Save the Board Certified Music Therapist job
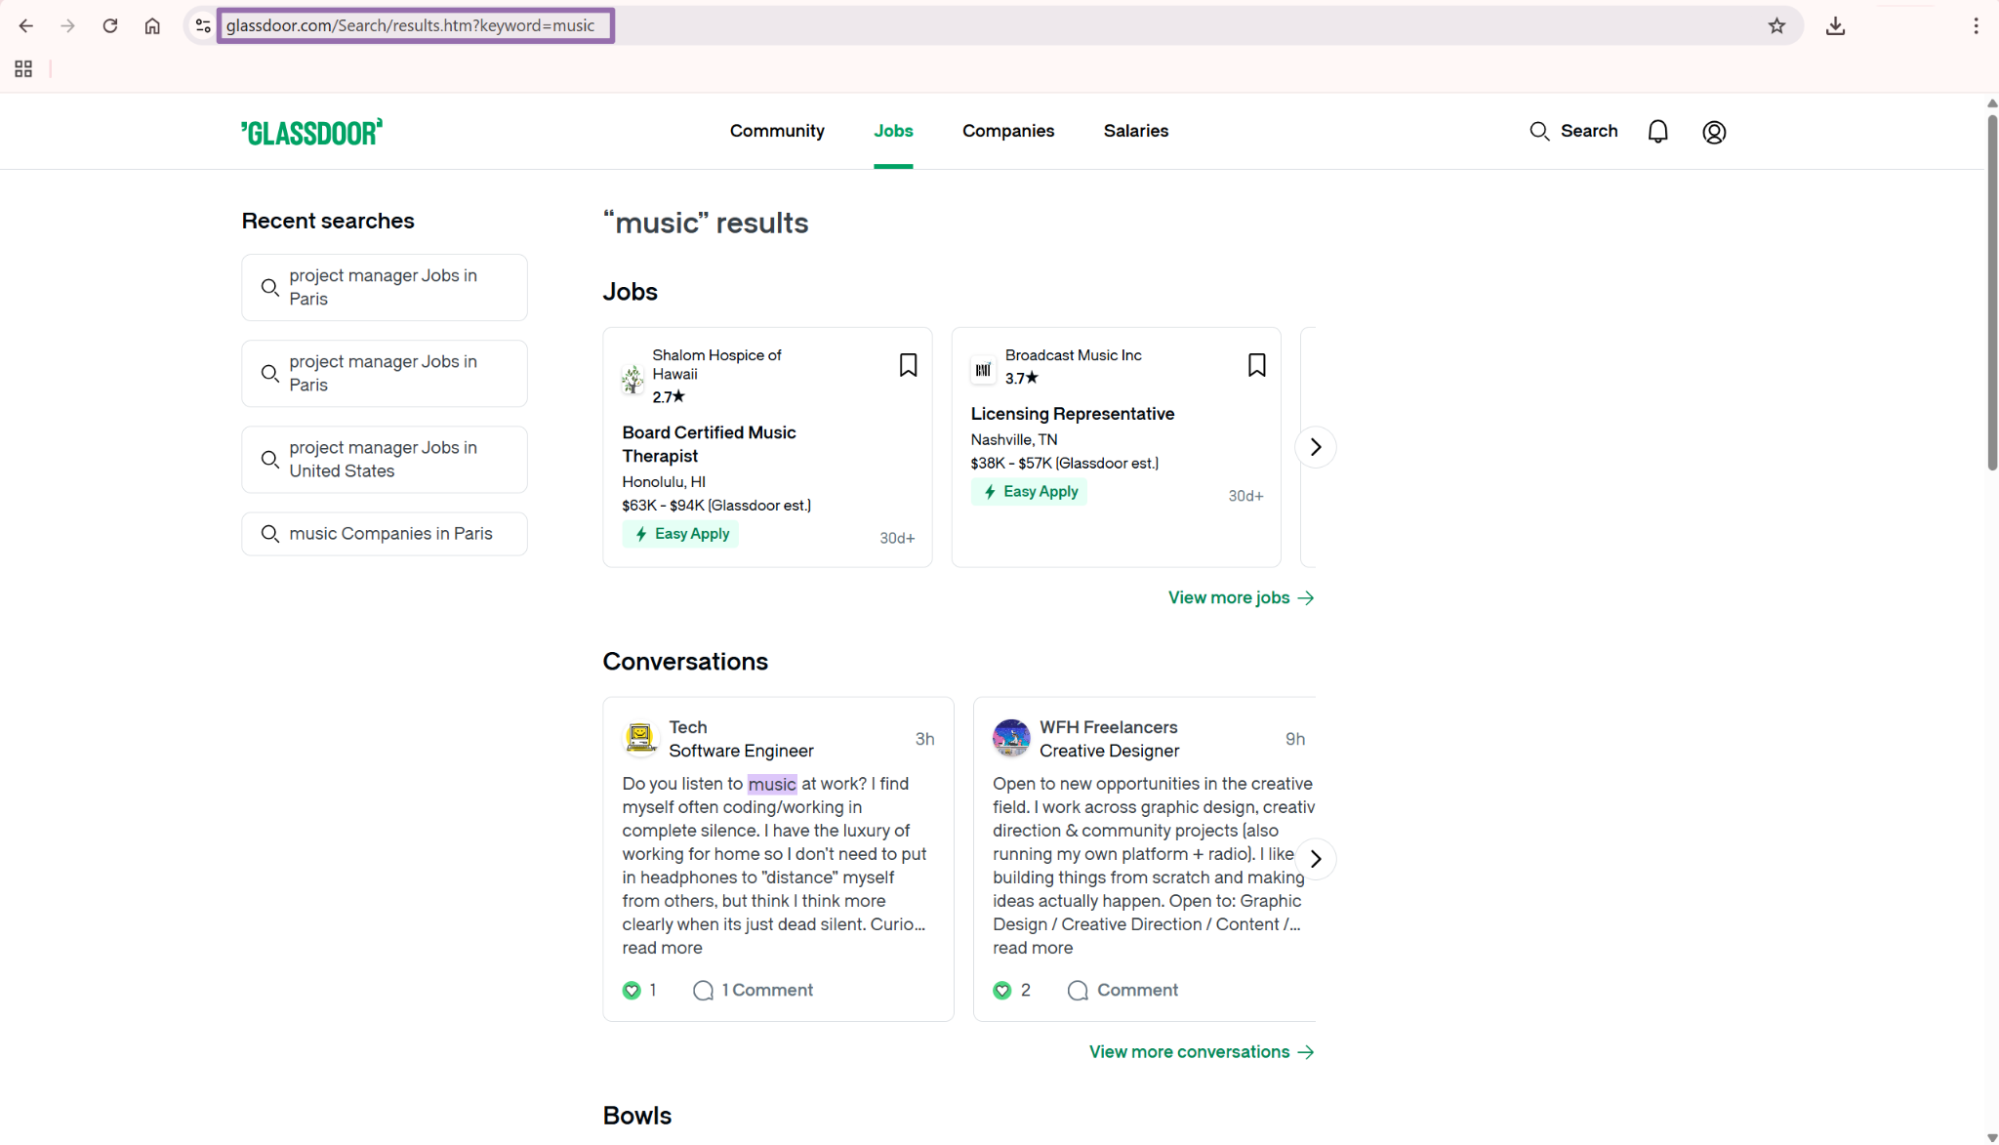 coord(907,365)
